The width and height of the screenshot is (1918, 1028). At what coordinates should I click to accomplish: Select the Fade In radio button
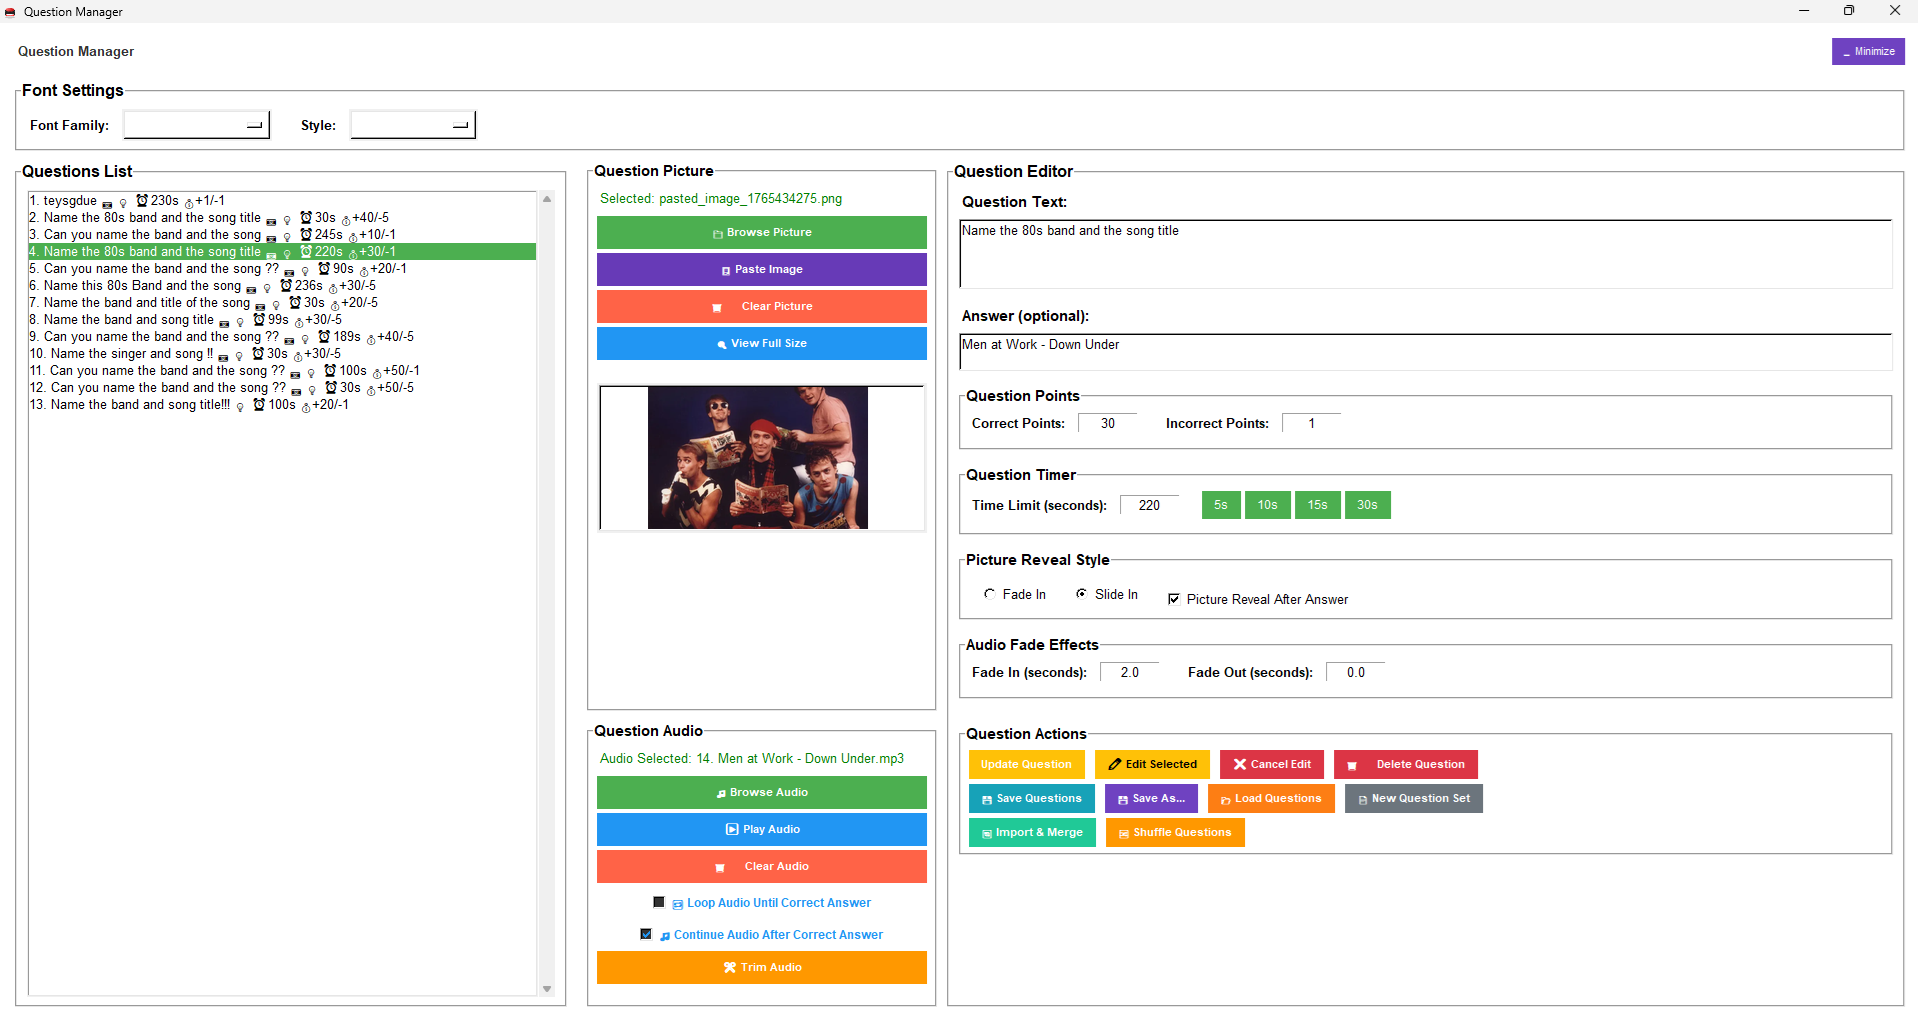point(990,594)
